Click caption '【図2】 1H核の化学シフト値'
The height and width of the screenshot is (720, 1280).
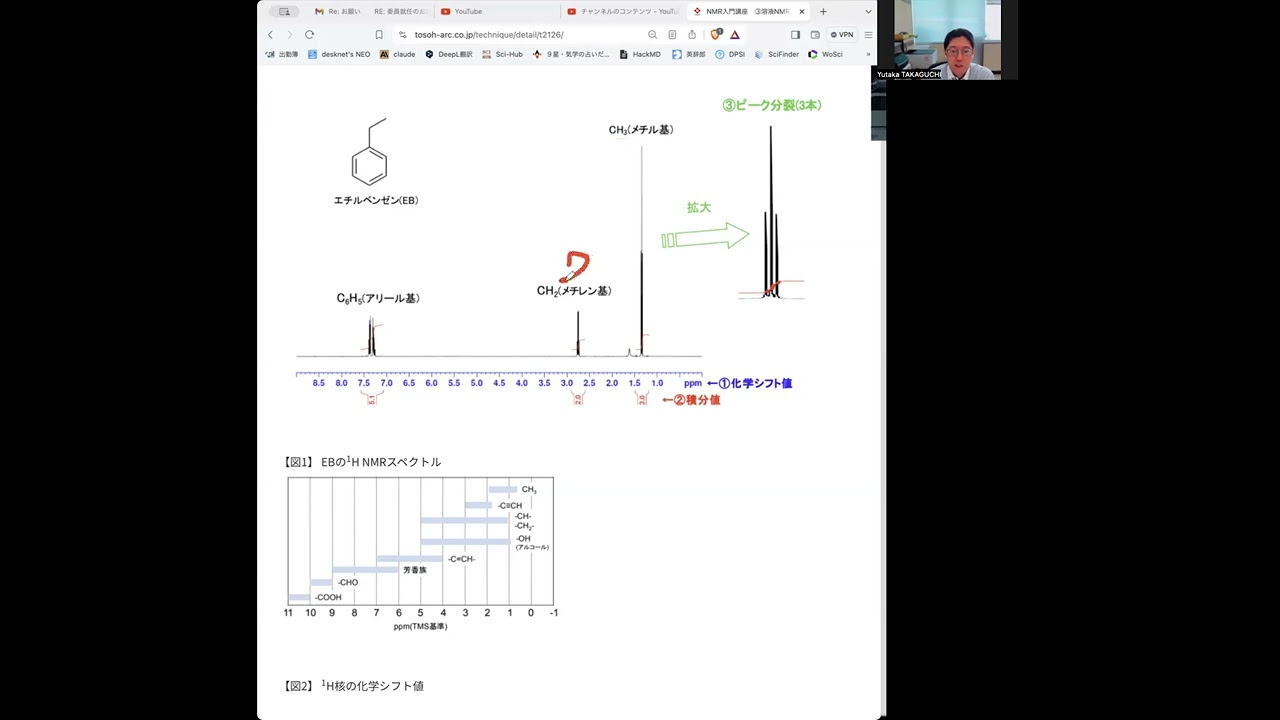[x=354, y=686]
